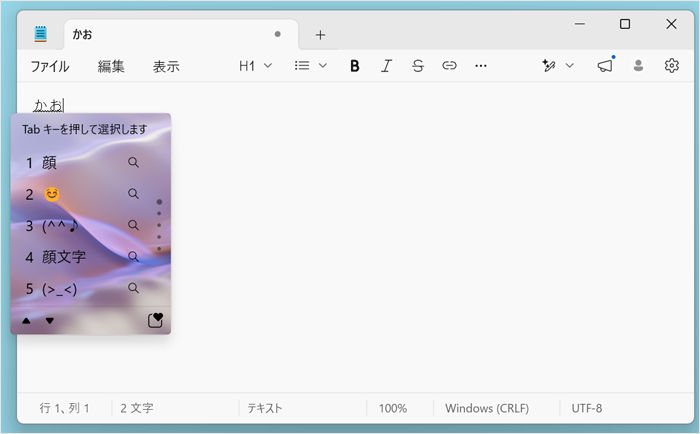Add a new tab with plus button

click(320, 35)
